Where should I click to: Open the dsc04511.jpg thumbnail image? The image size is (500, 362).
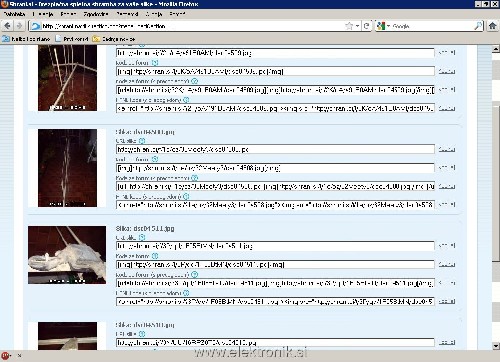67,255
